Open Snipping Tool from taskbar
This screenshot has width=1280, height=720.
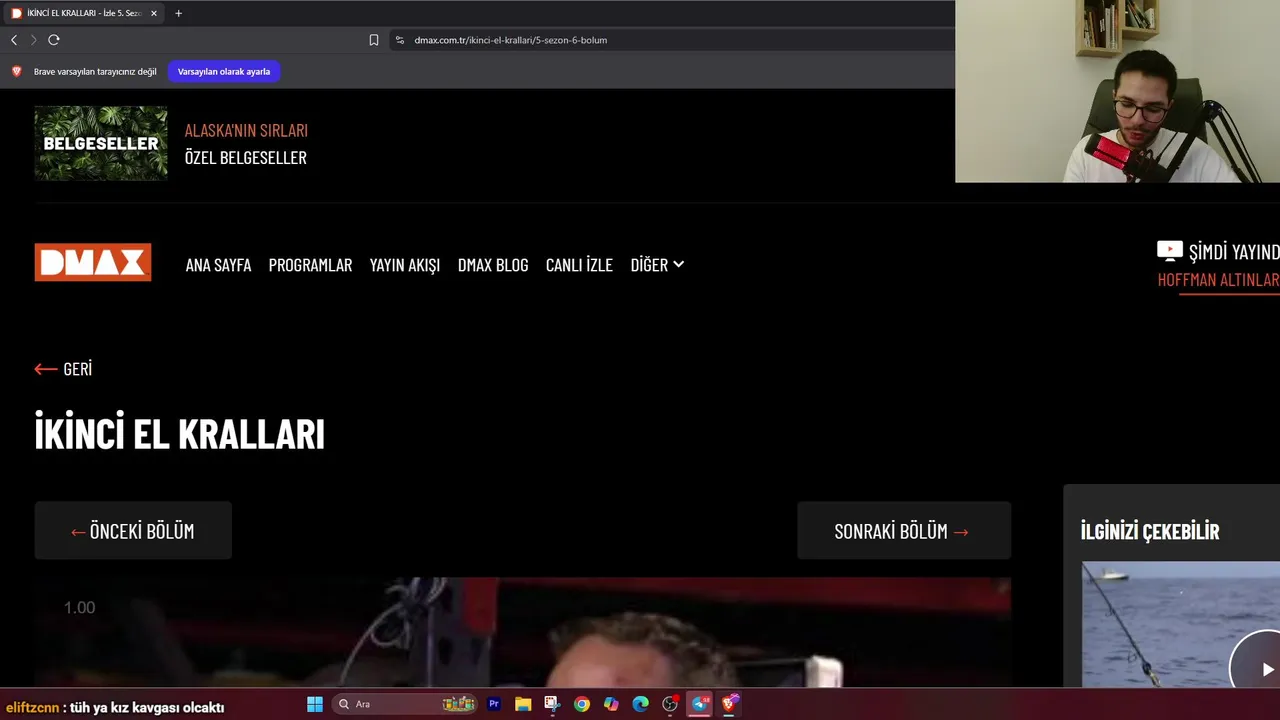[552, 704]
